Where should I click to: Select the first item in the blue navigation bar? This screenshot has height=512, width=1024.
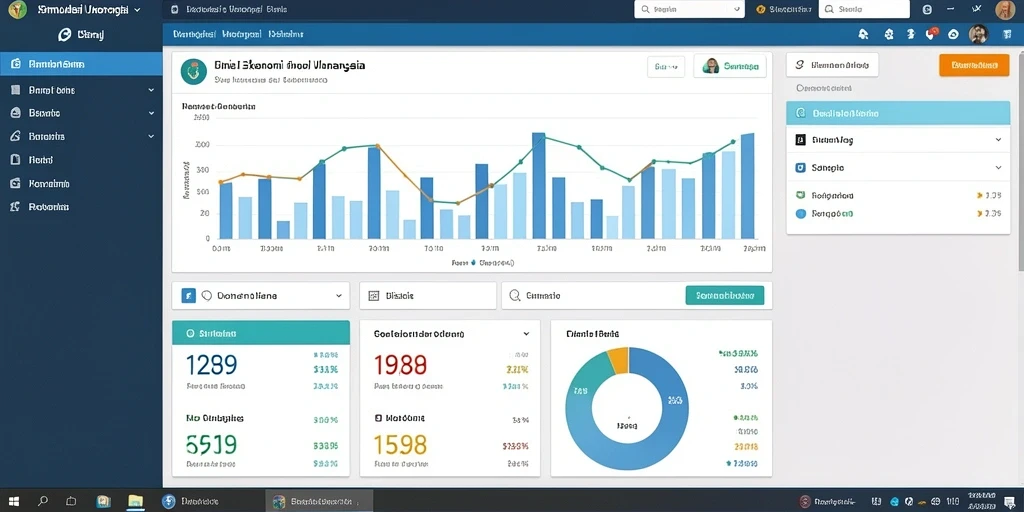pos(194,34)
